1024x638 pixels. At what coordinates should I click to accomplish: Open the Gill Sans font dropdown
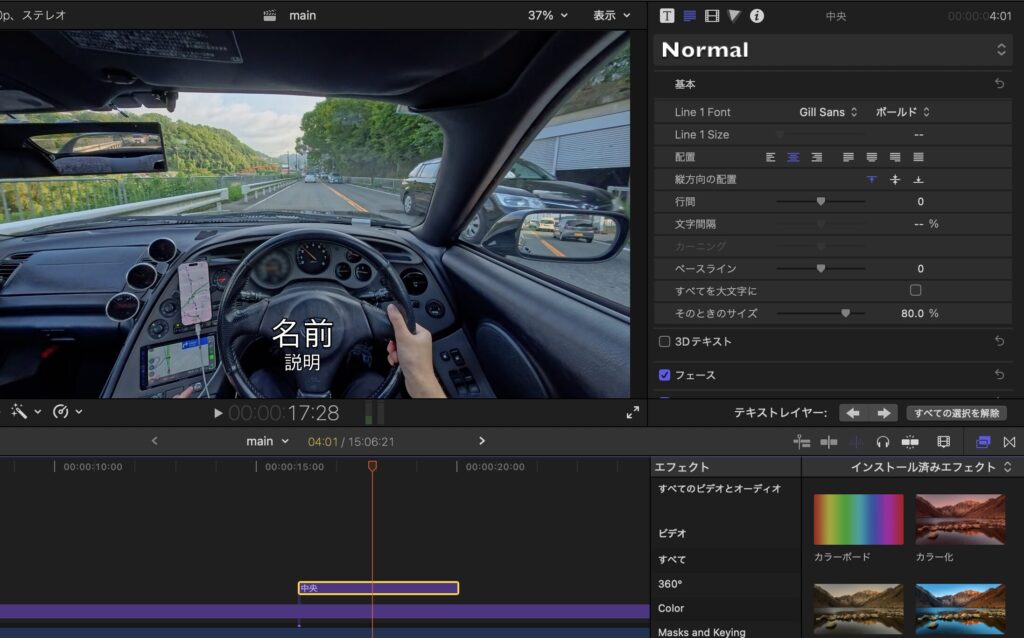click(x=828, y=112)
